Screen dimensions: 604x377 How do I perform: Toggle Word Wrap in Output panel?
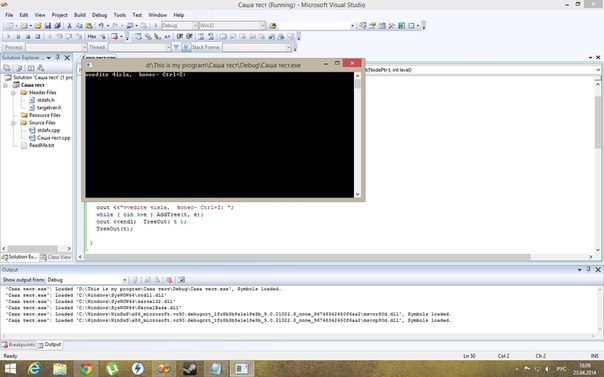(x=181, y=280)
